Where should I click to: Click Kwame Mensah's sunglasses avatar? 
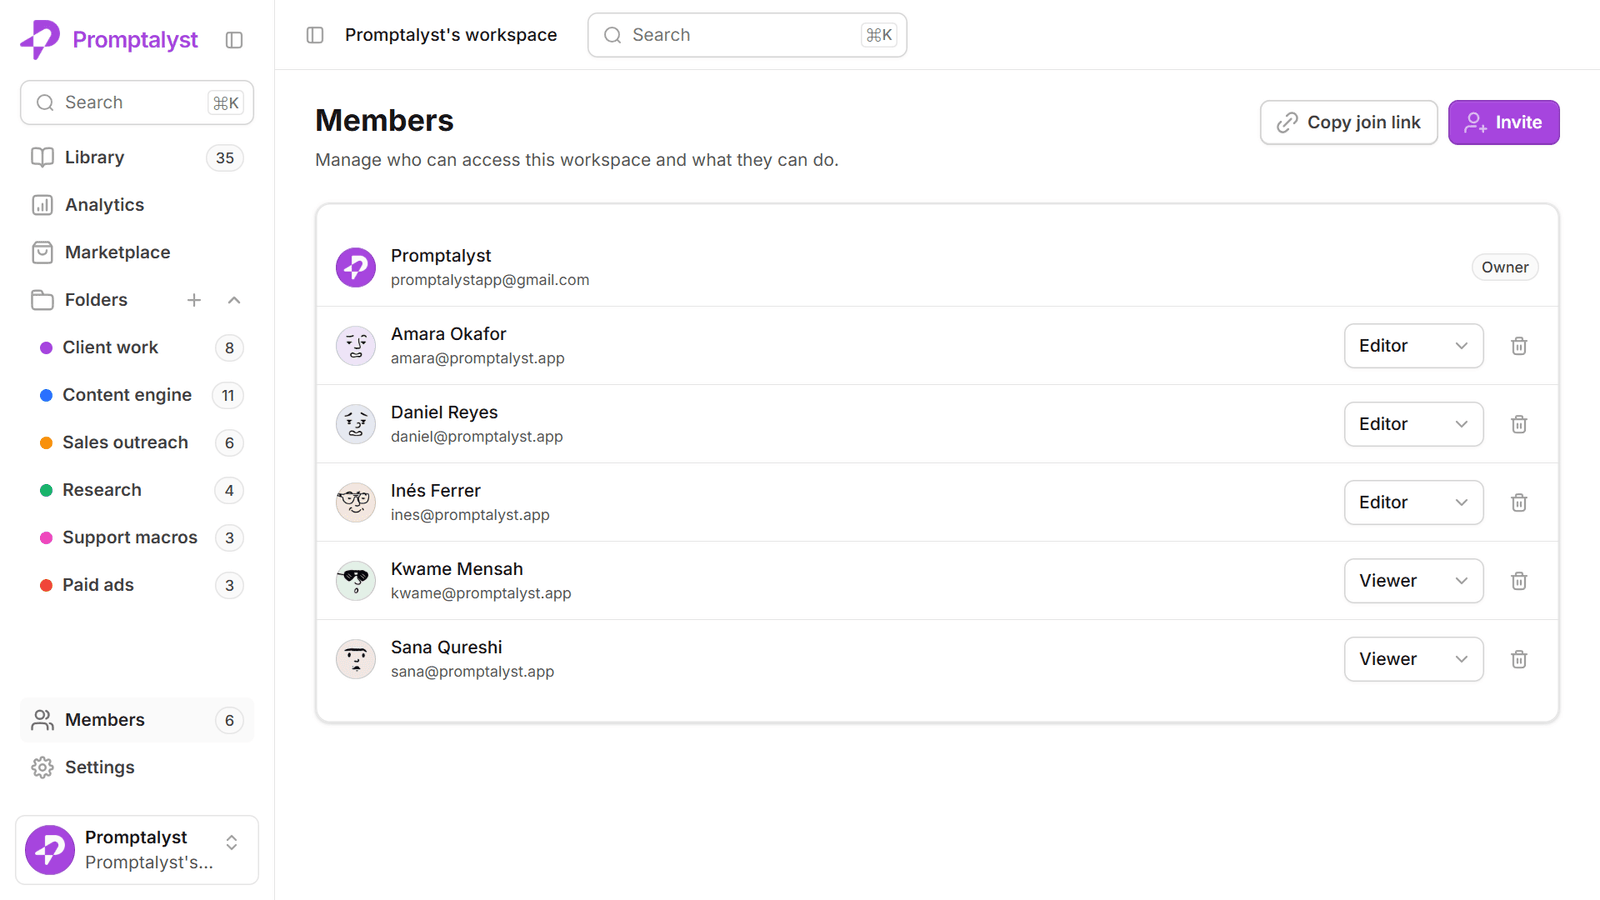point(355,581)
